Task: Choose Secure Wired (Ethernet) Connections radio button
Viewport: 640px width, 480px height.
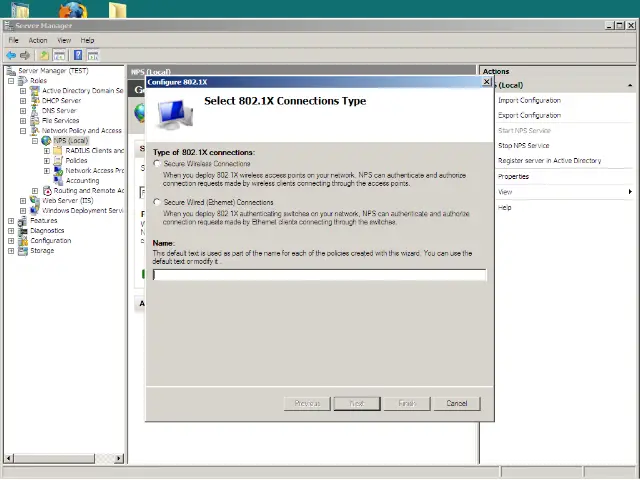Action: 157,202
